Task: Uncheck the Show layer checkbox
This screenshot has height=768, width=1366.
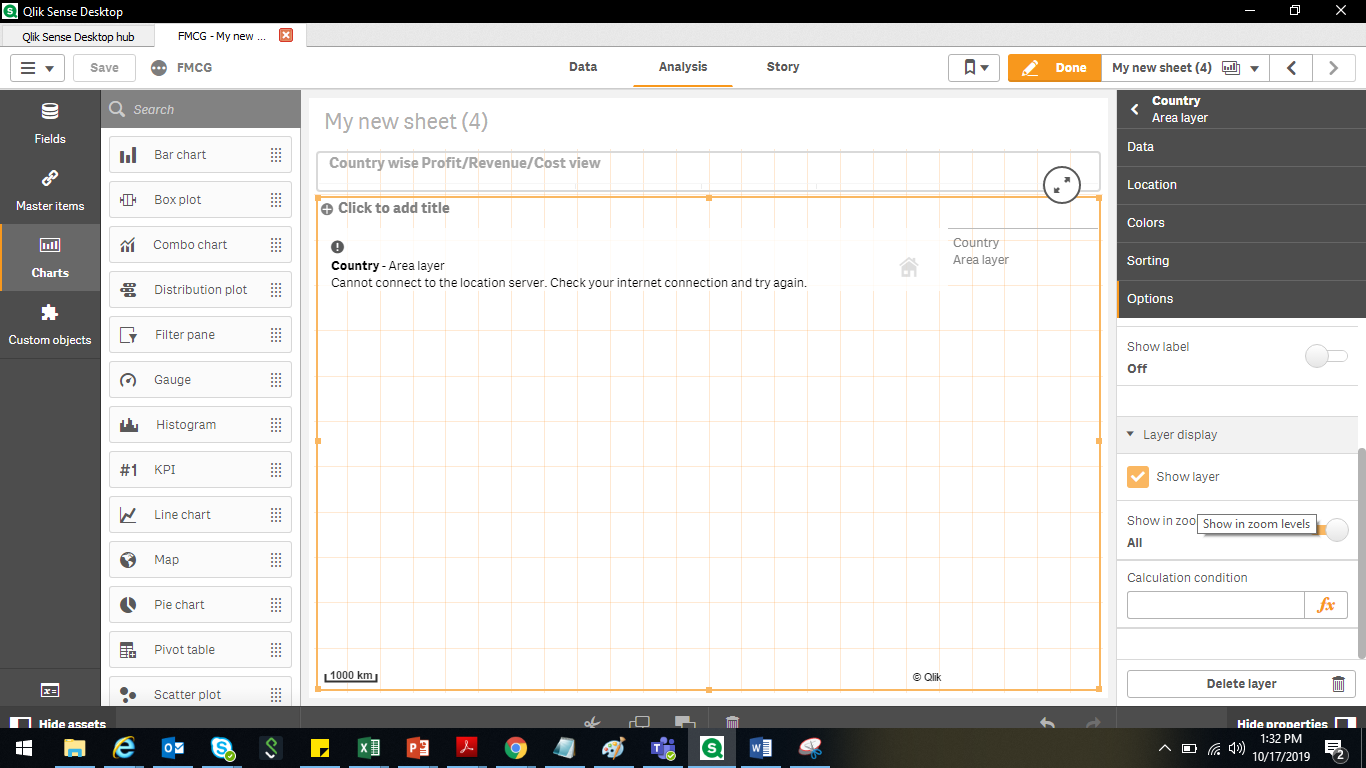Action: coord(1138,477)
